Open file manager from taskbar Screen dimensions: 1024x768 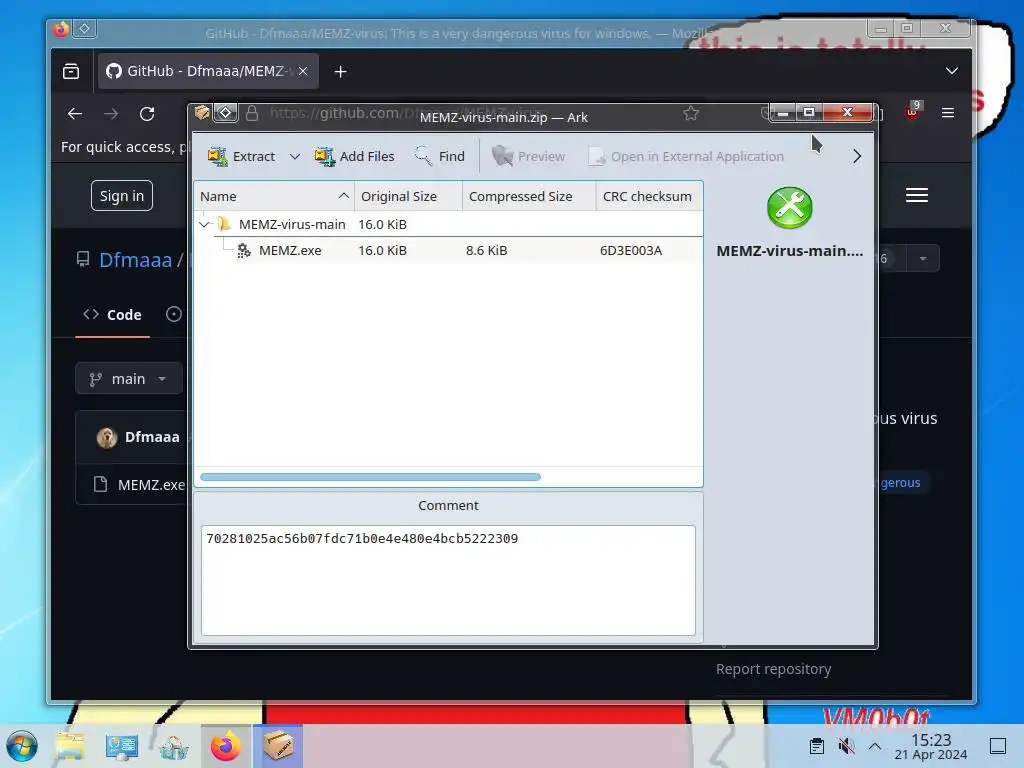tap(70, 746)
